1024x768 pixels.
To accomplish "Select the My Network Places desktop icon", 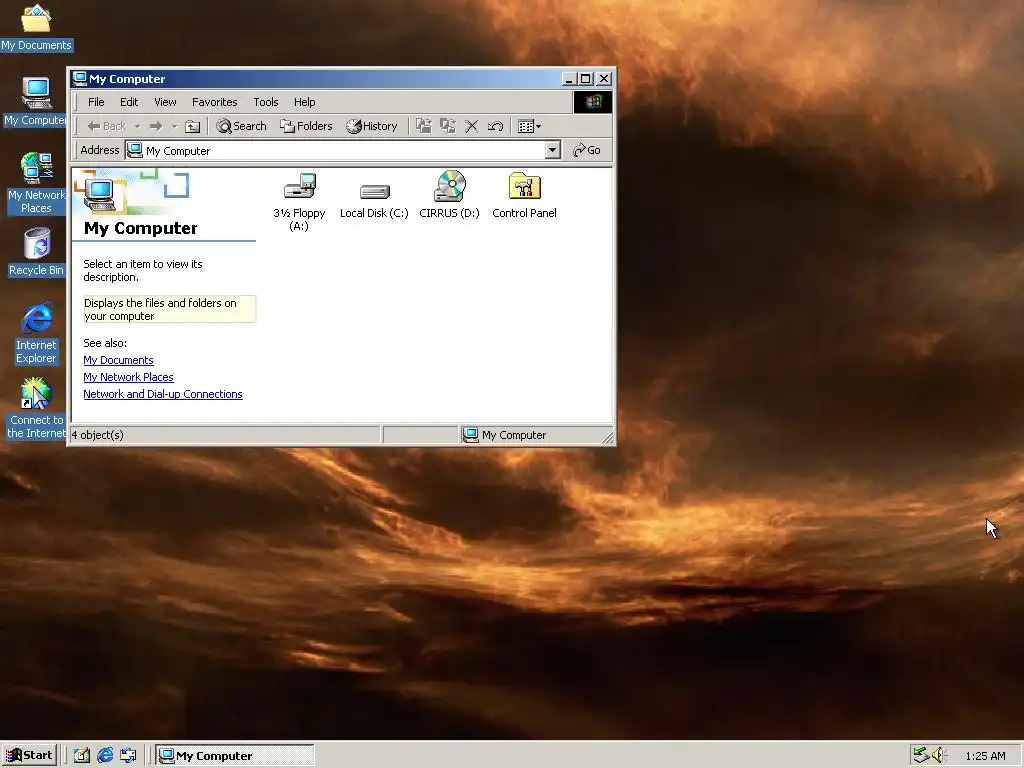I will [x=36, y=183].
